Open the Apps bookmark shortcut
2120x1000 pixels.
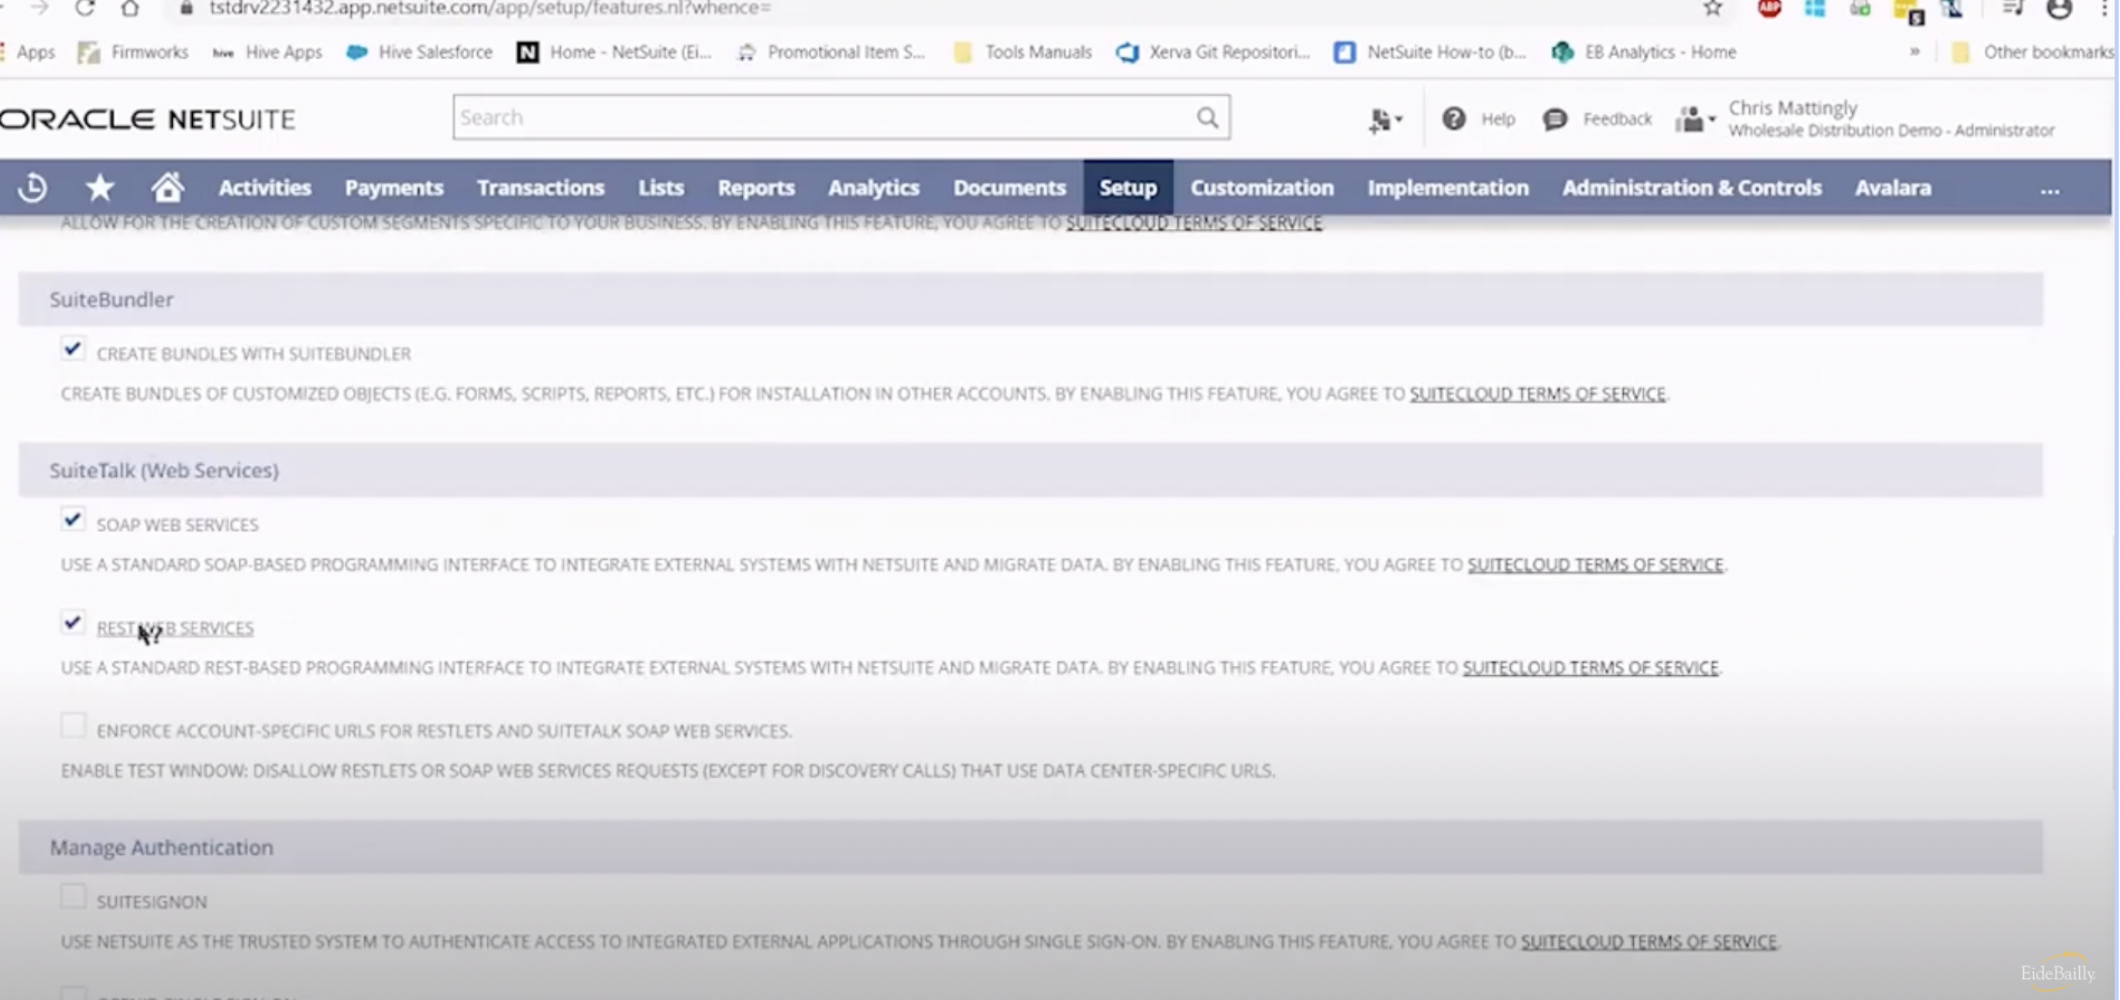29,52
